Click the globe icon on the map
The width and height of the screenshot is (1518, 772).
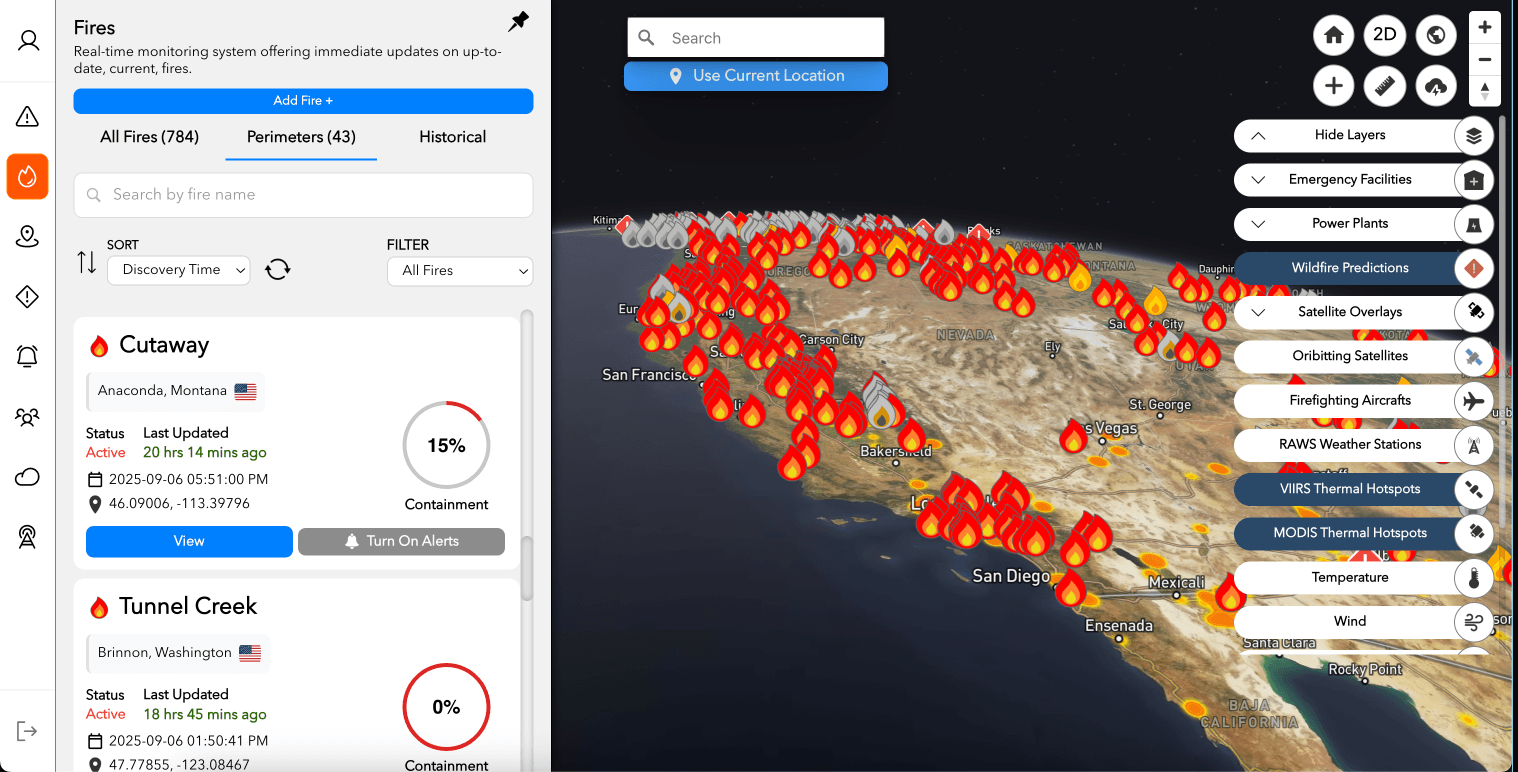tap(1436, 36)
